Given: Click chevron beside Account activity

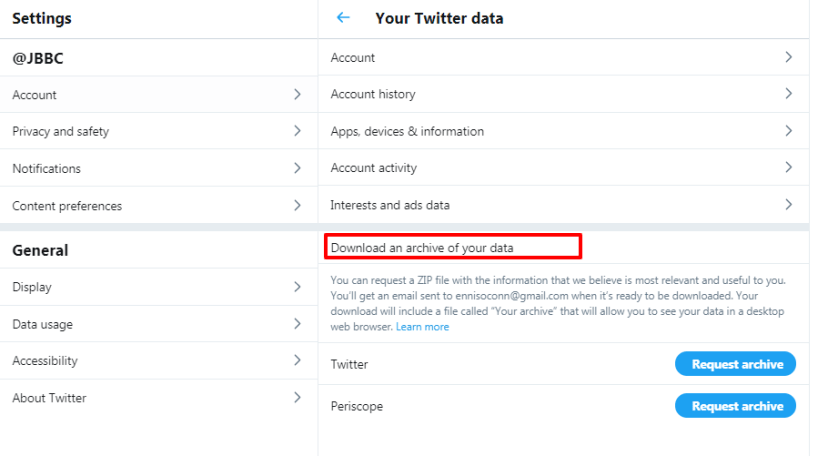Looking at the screenshot, I should pos(789,168).
